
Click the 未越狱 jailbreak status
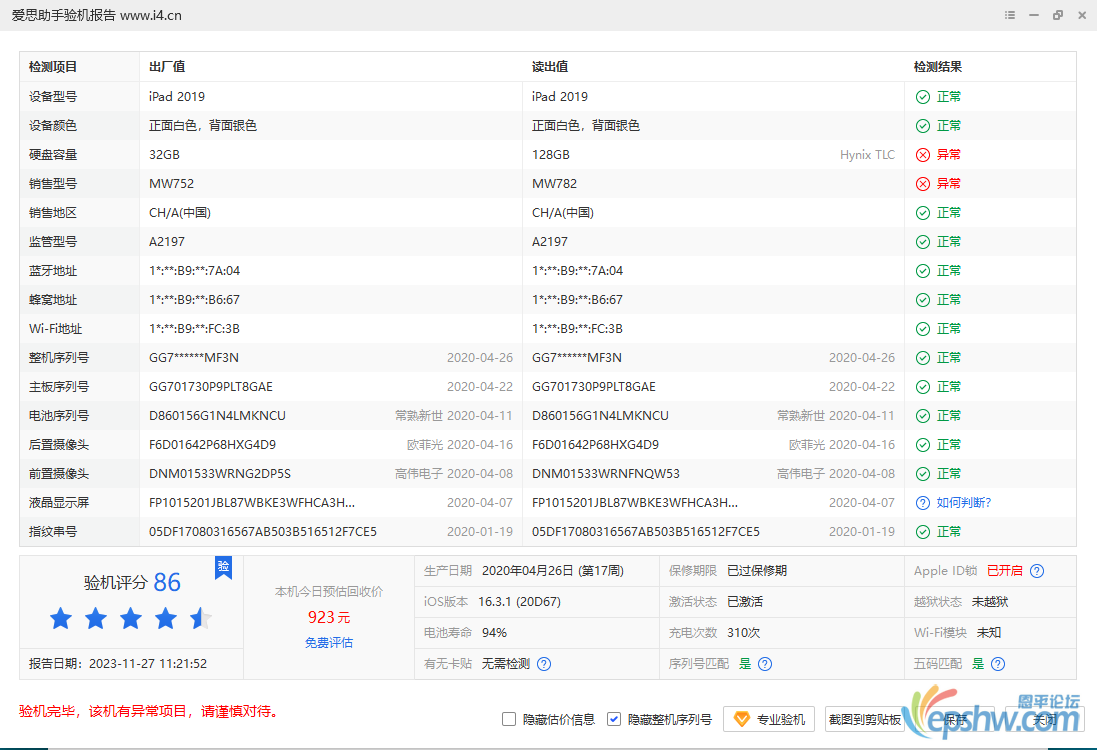990,602
